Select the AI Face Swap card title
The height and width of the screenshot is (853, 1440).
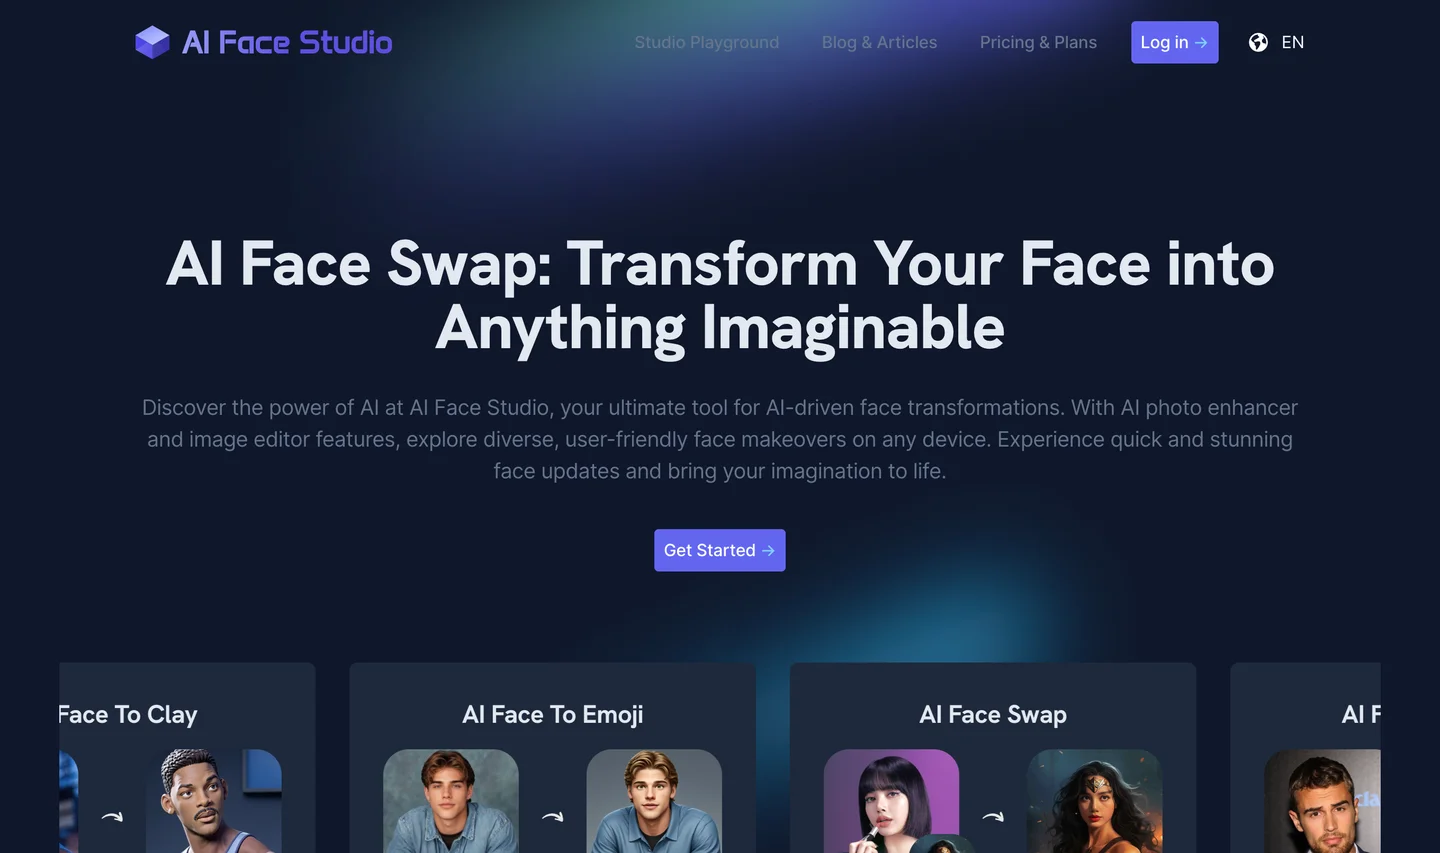(993, 714)
